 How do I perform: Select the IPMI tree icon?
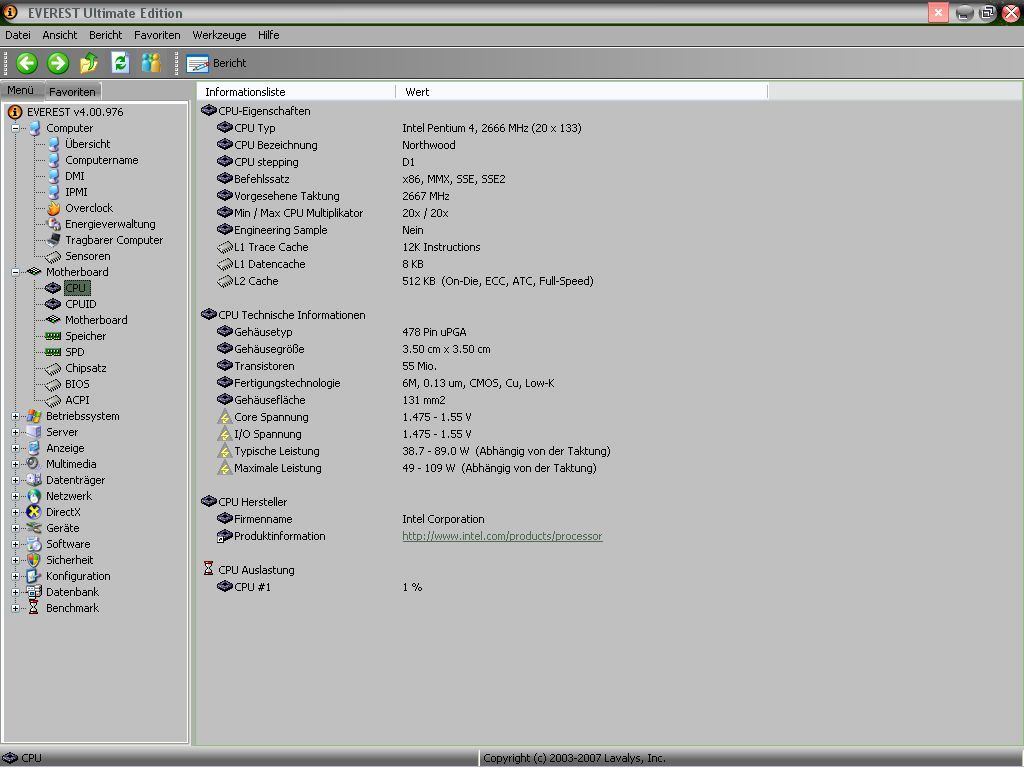click(x=54, y=193)
